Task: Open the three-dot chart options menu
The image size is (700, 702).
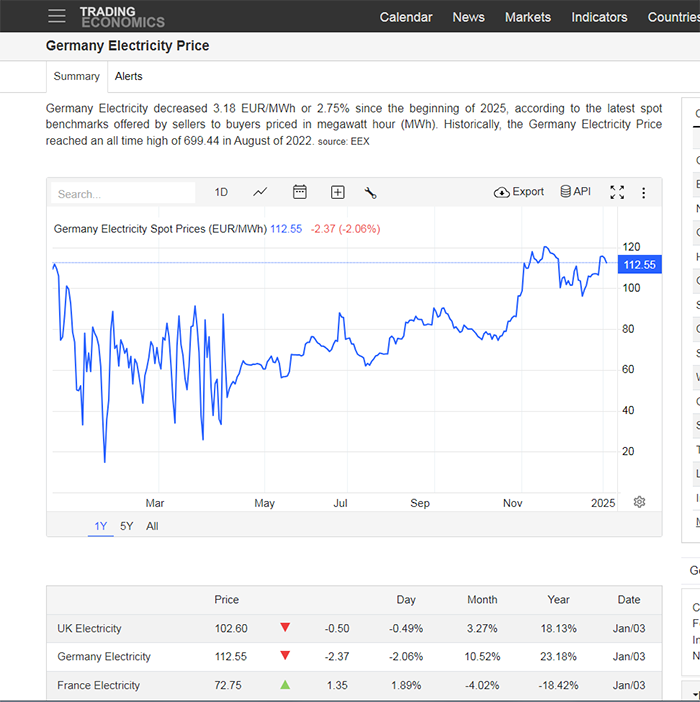Action: (644, 193)
